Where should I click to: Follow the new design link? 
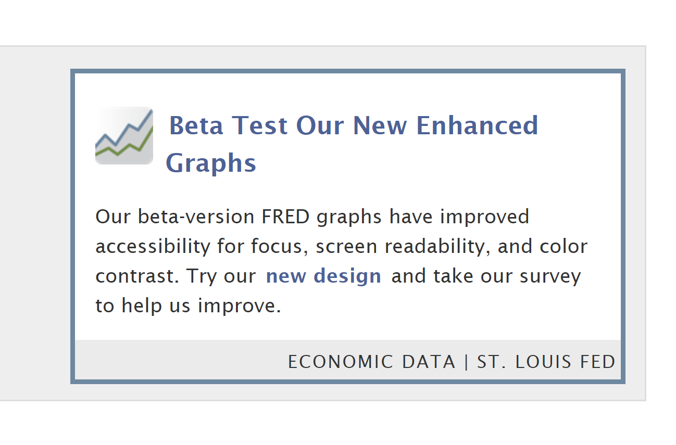pos(323,276)
